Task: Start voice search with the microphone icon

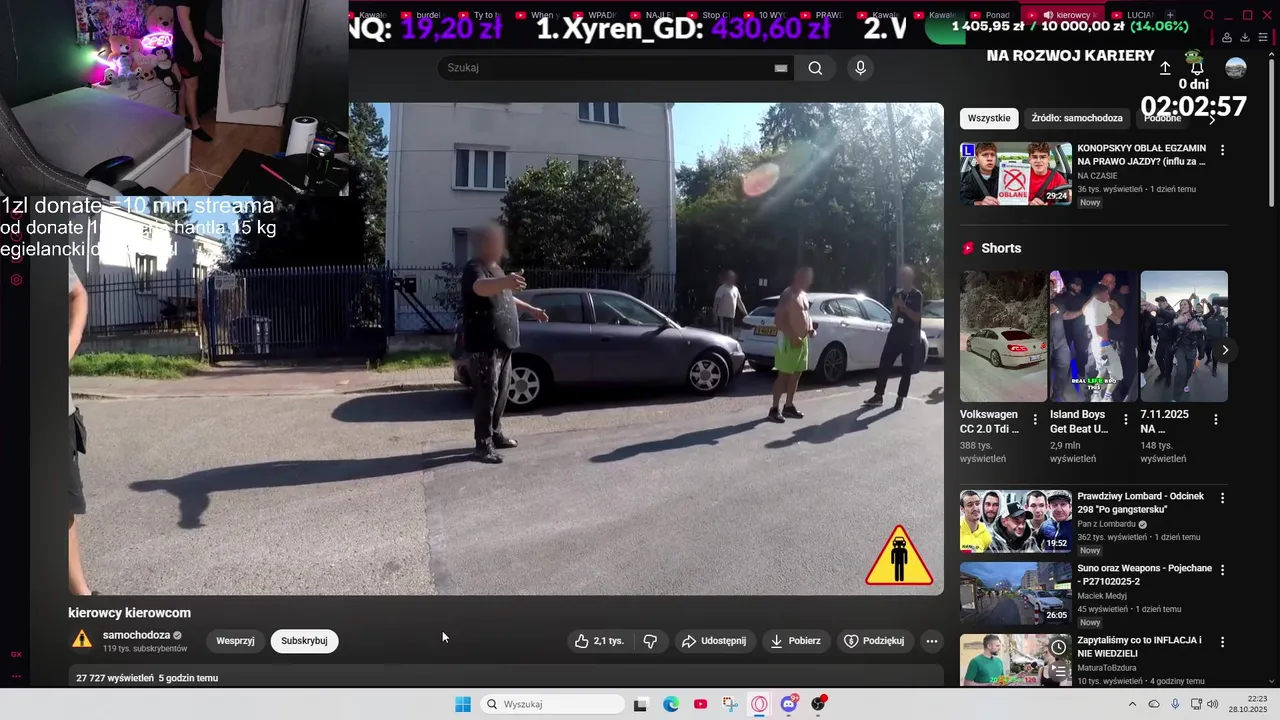Action: tap(860, 68)
